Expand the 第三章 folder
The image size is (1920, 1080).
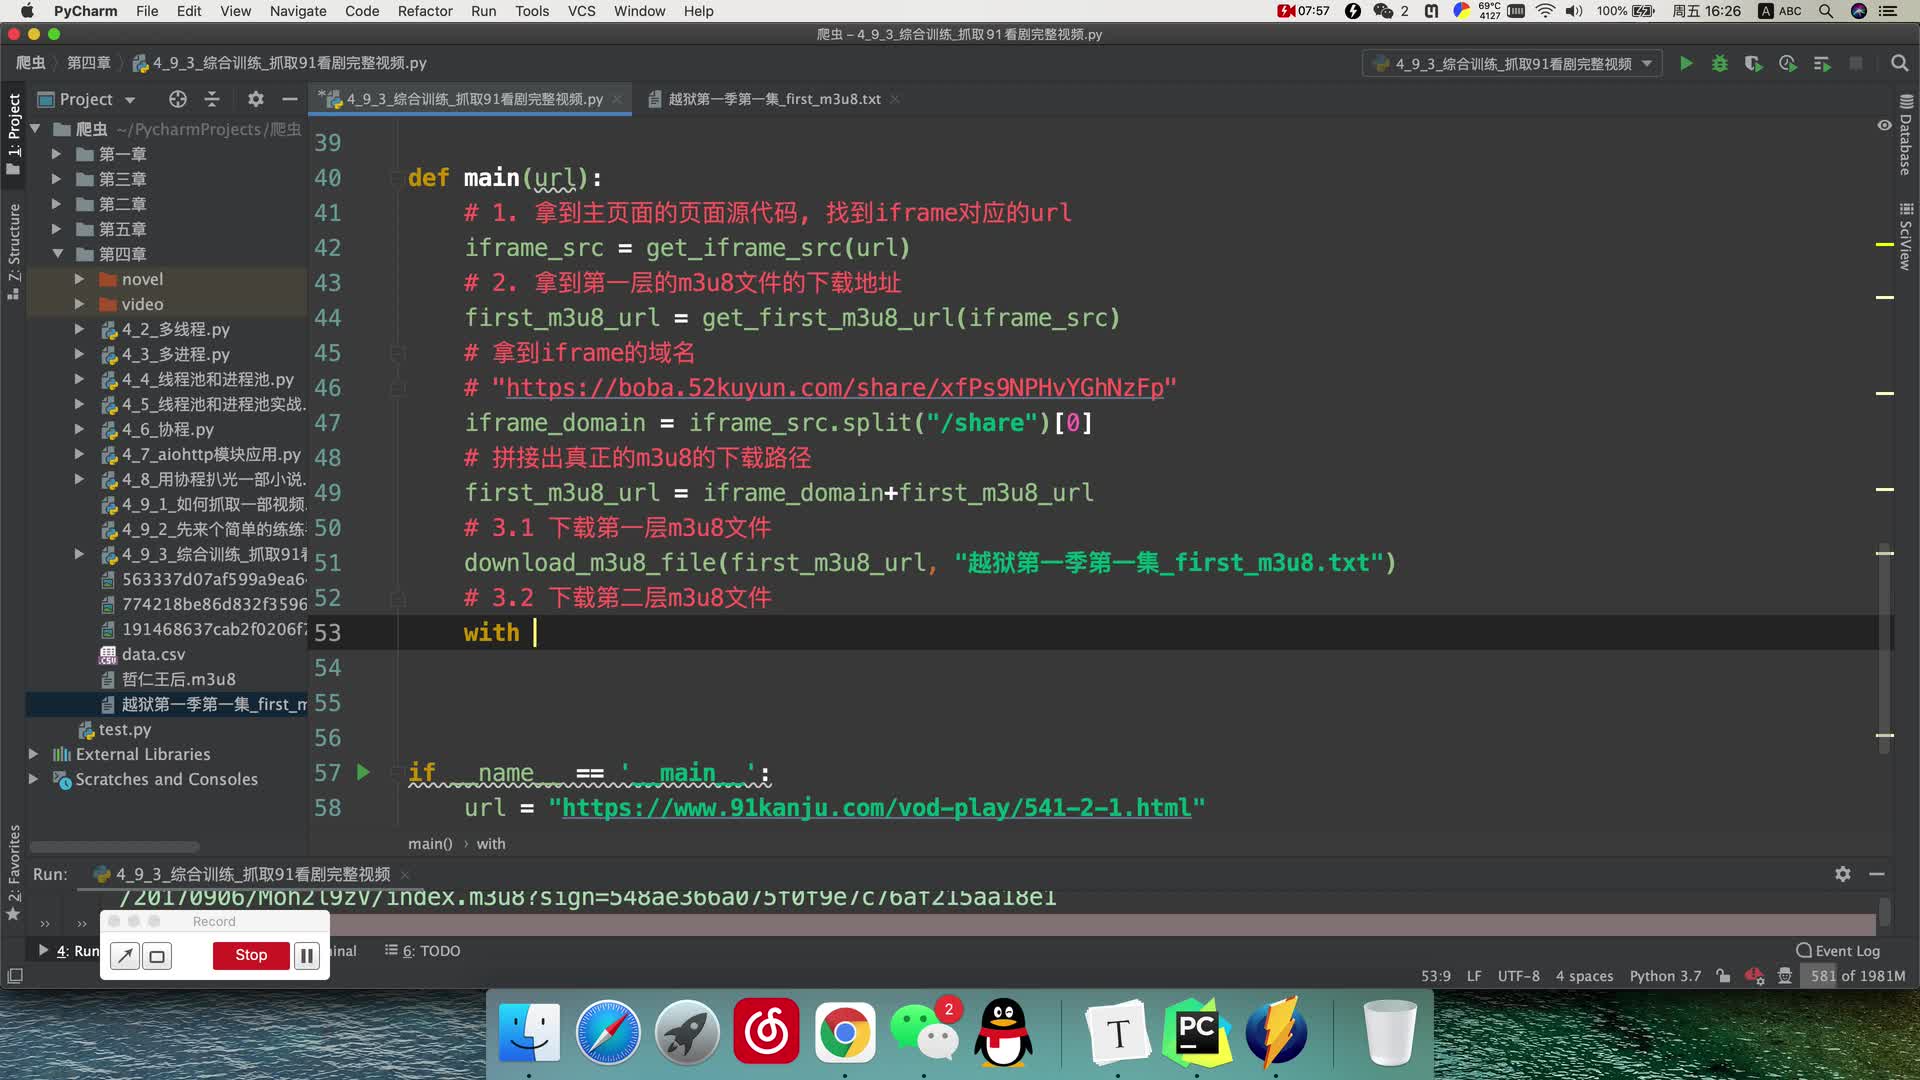pyautogui.click(x=57, y=179)
